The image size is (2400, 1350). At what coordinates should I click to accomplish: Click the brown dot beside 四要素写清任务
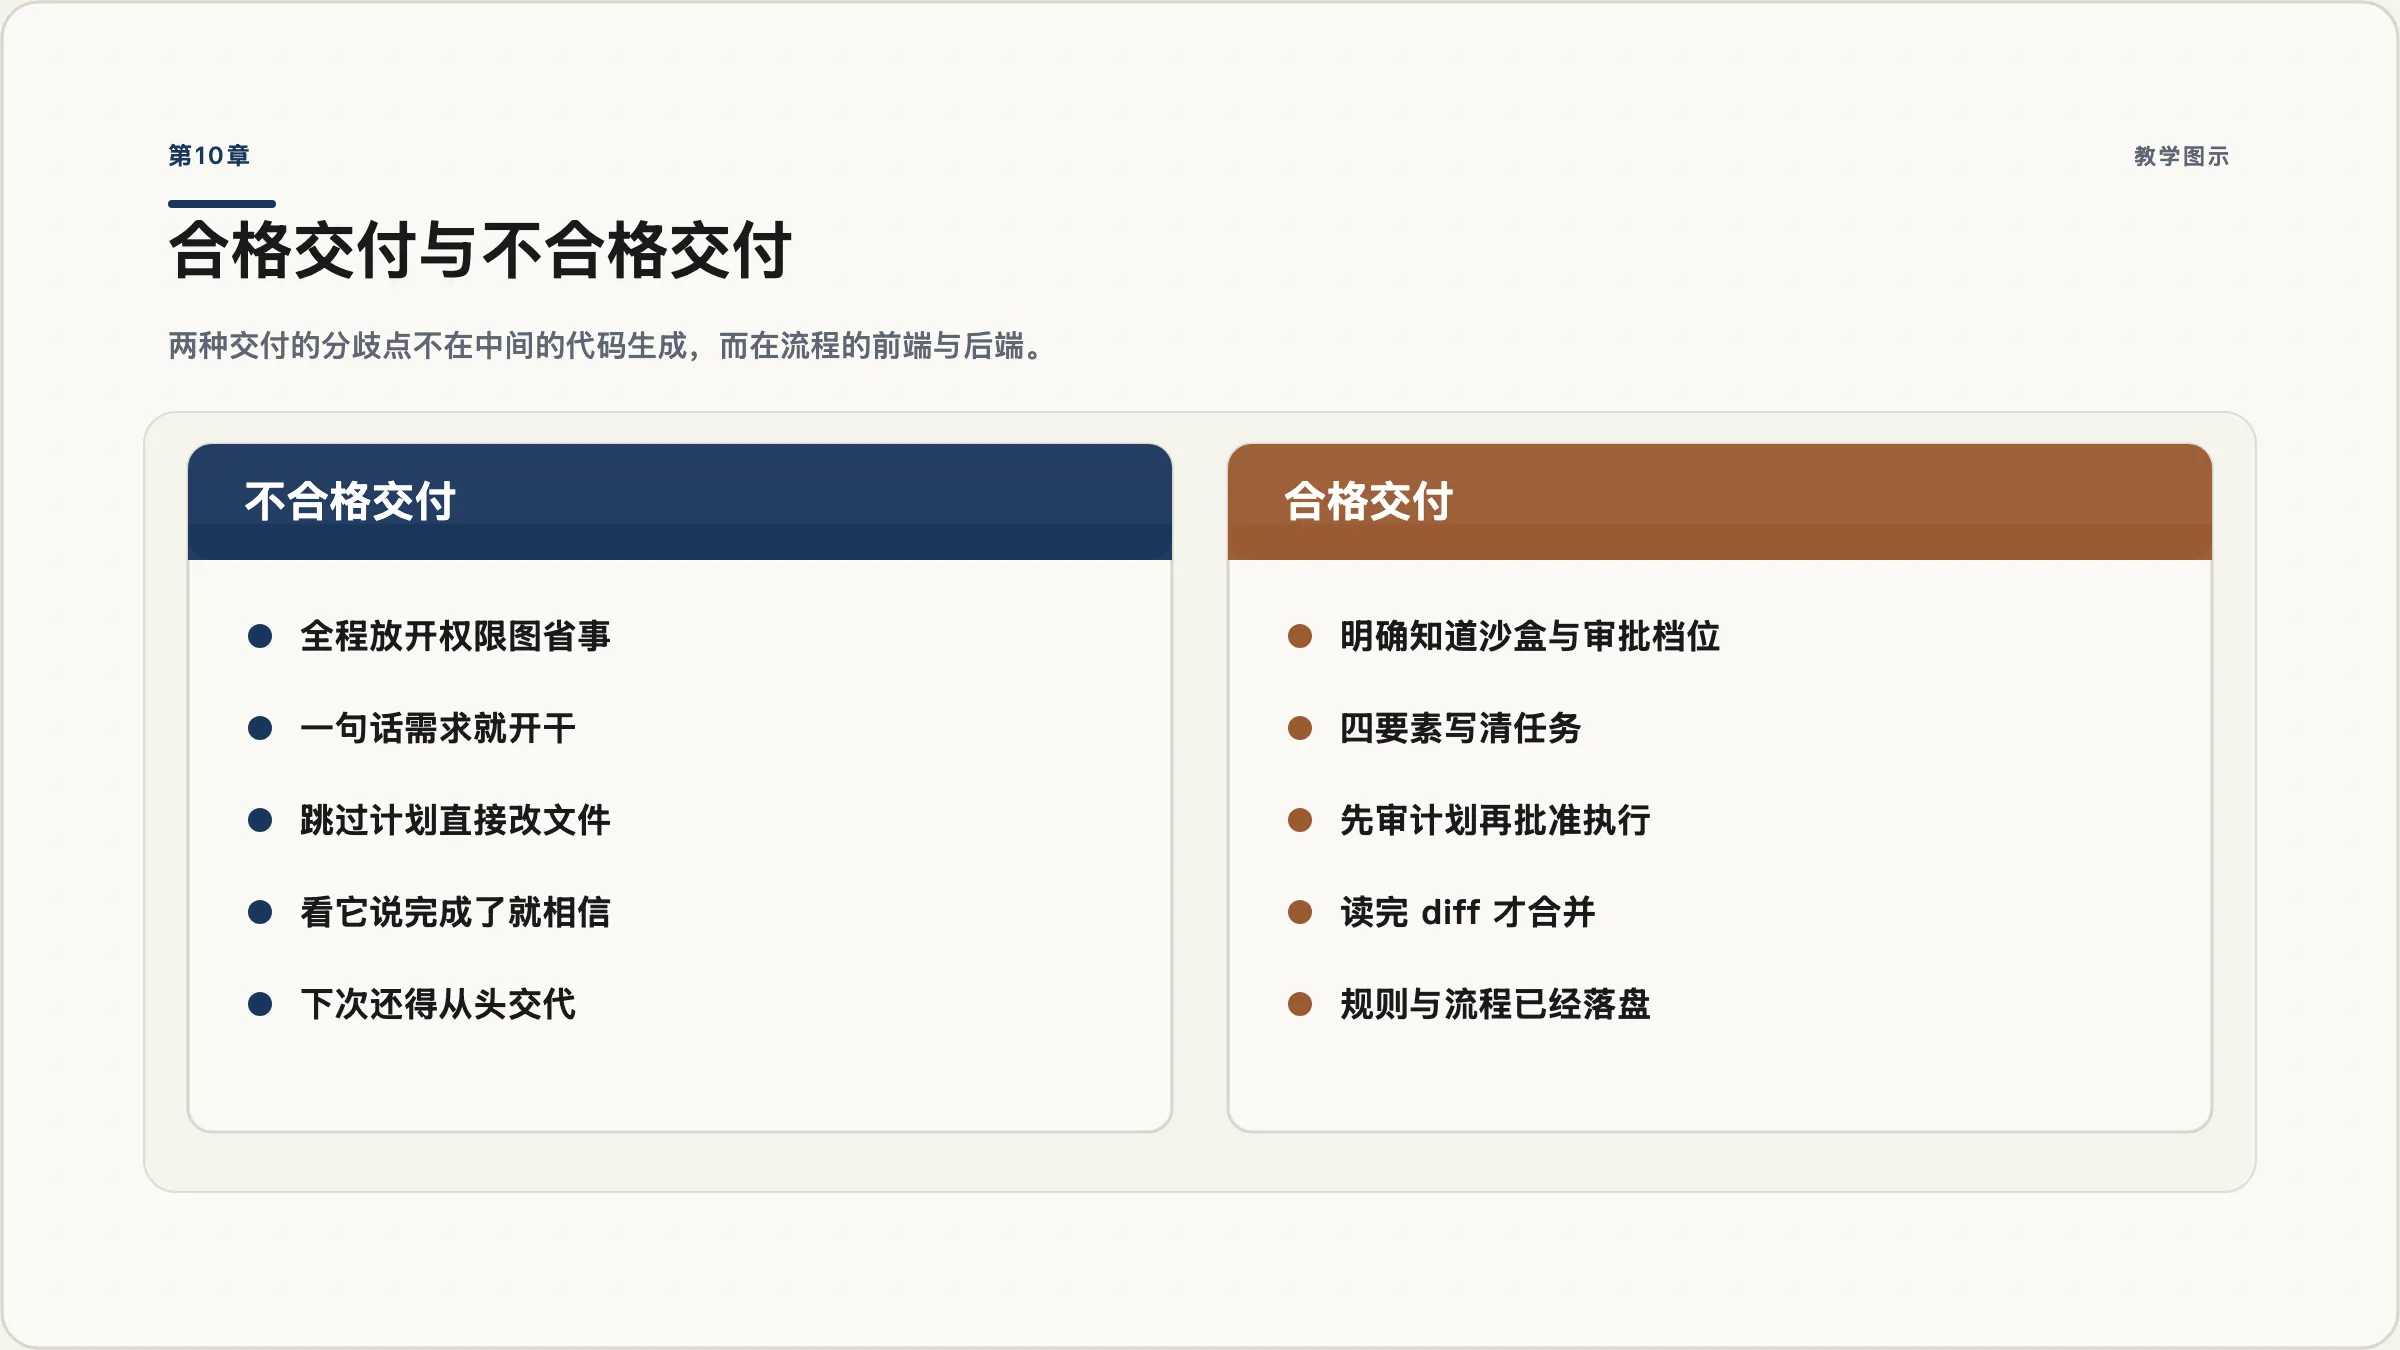1300,728
